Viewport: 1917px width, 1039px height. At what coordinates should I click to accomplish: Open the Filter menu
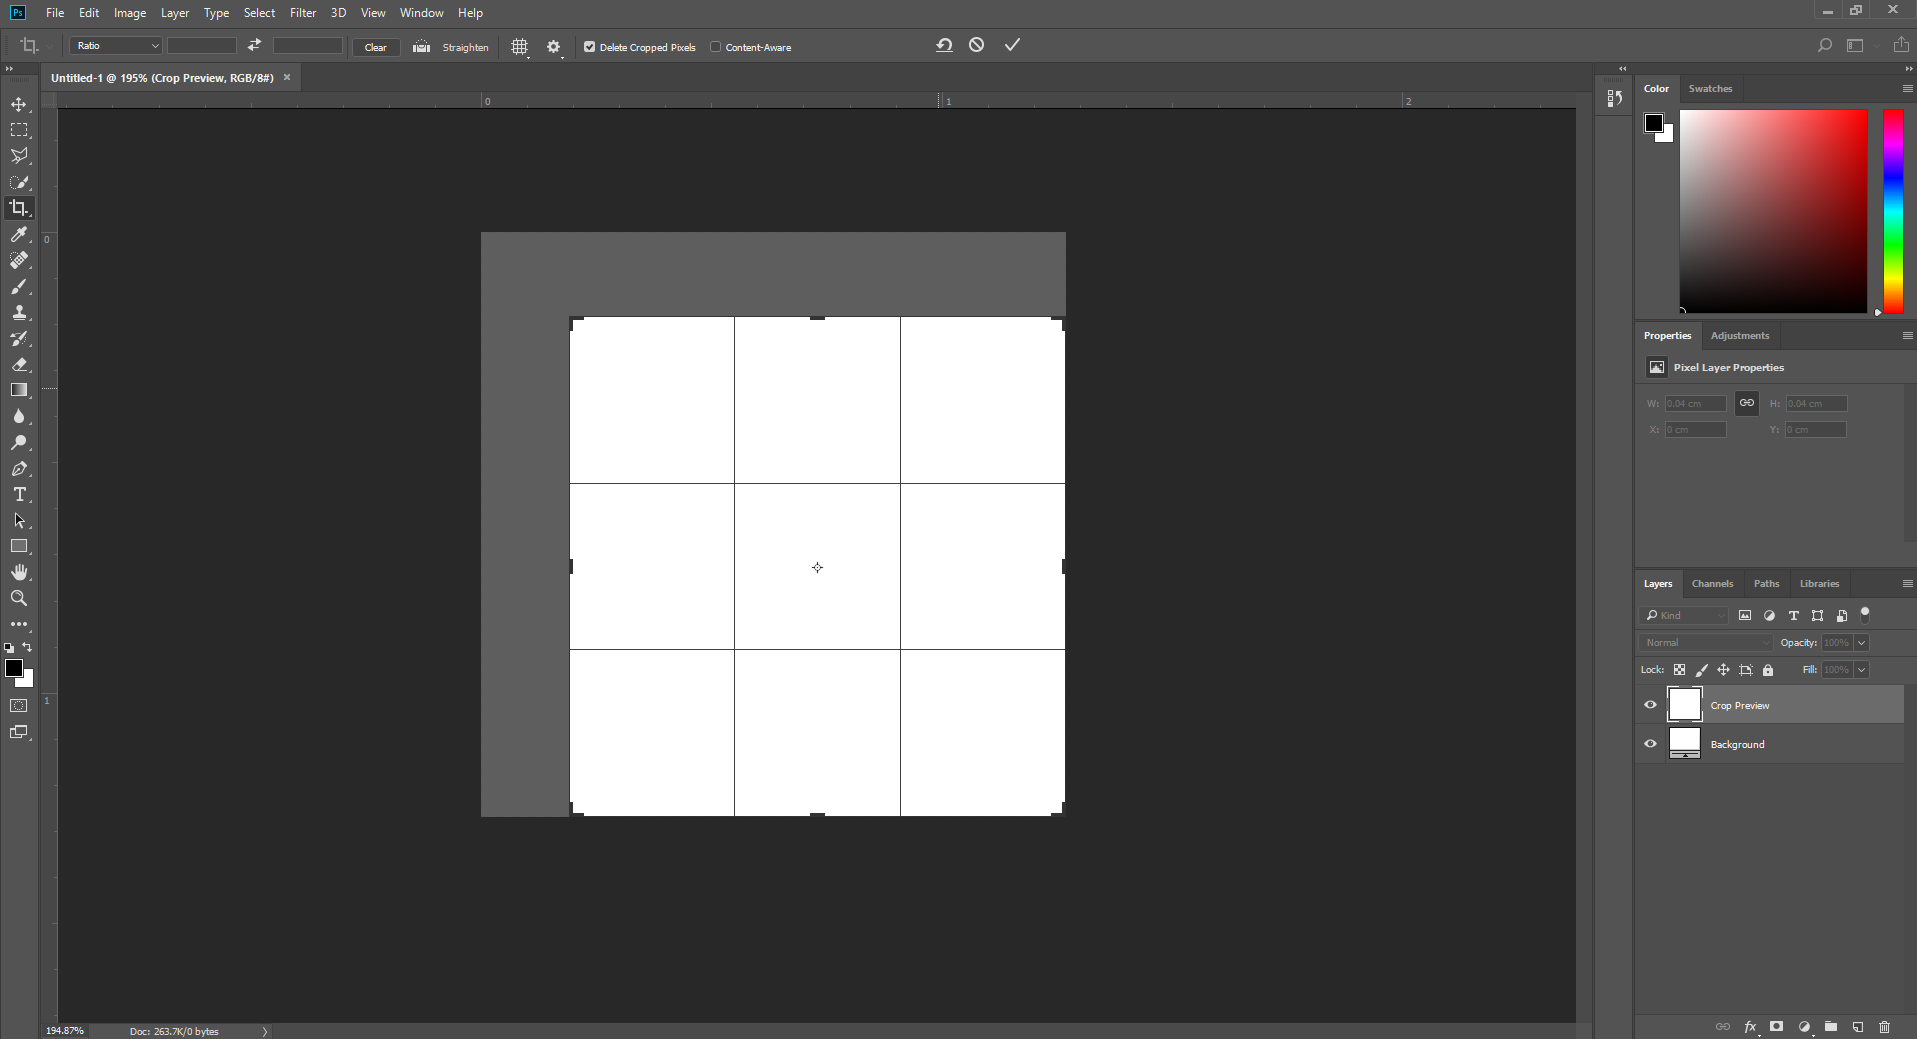click(x=303, y=13)
